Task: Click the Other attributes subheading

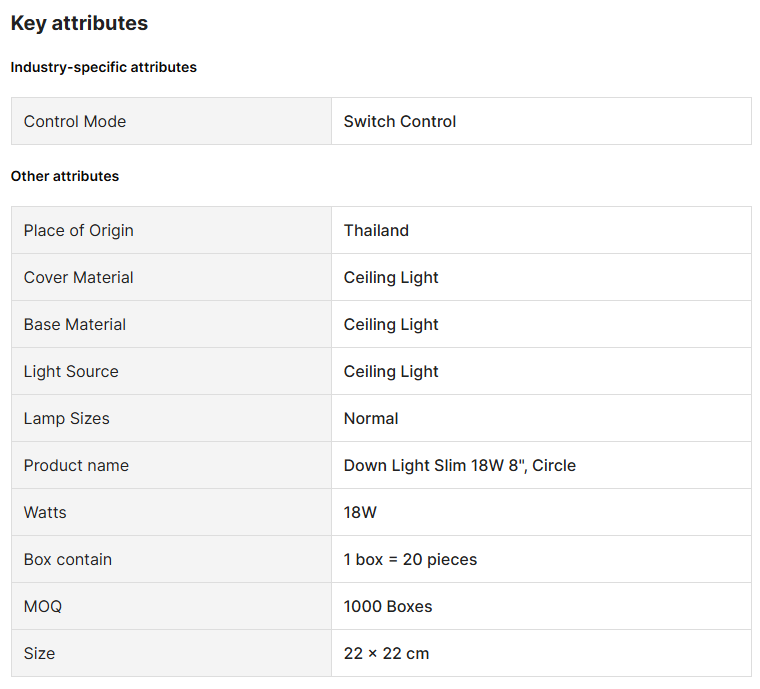Action: tap(65, 176)
